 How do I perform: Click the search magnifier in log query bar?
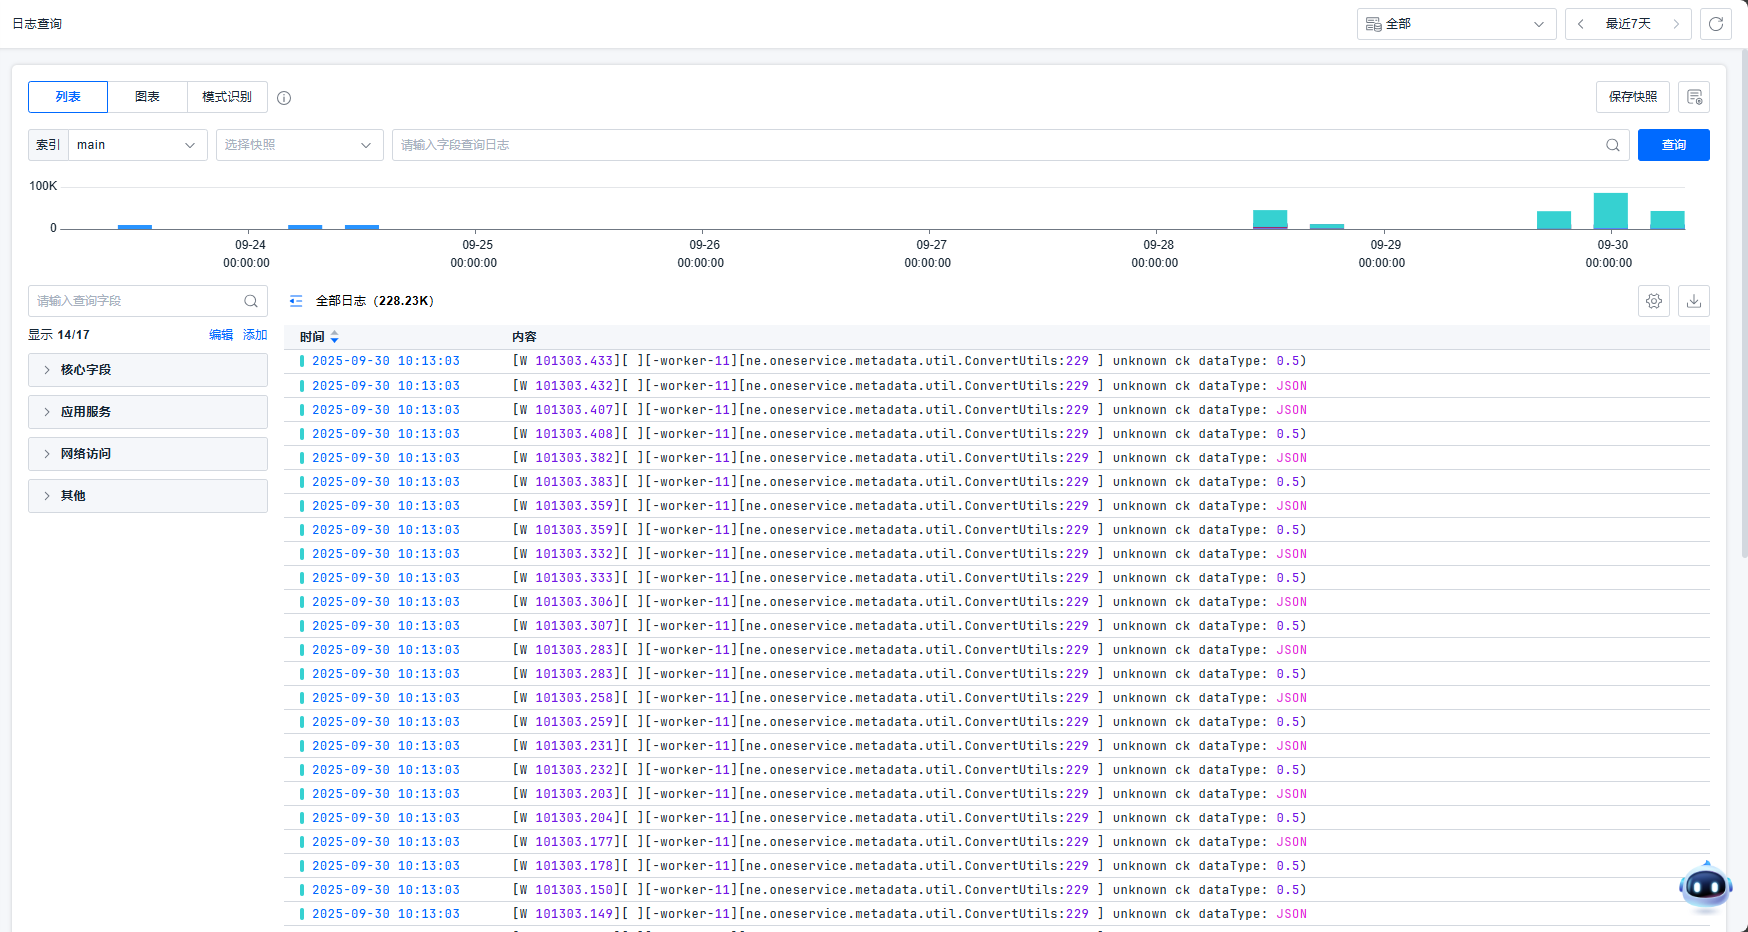1612,145
